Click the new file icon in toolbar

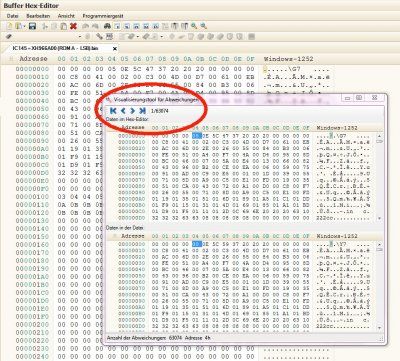click(10, 26)
